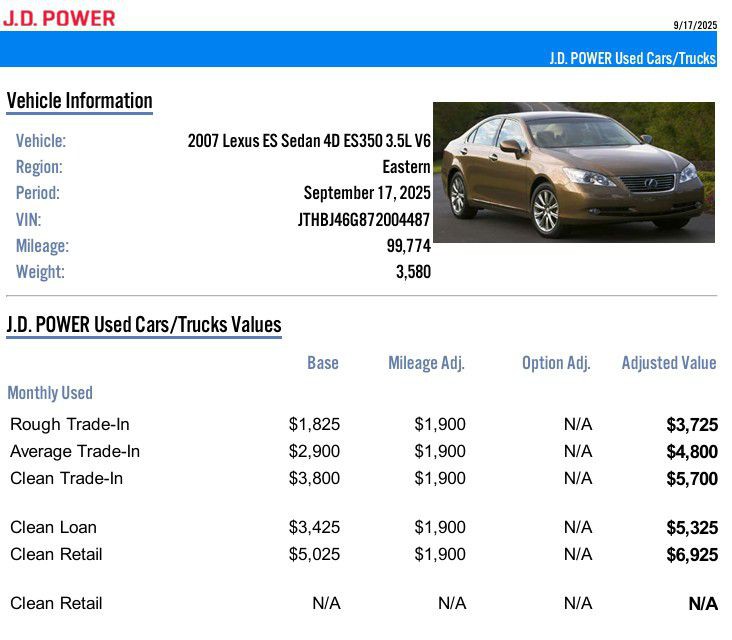Click the 'Mileage Adj.' column header
The width and height of the screenshot is (732, 640).
(426, 363)
